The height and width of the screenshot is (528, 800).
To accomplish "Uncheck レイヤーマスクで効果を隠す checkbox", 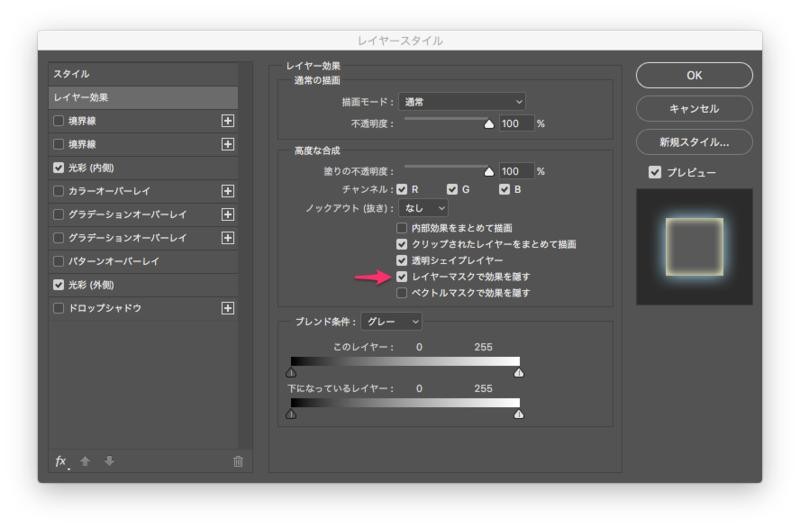I will [x=402, y=276].
